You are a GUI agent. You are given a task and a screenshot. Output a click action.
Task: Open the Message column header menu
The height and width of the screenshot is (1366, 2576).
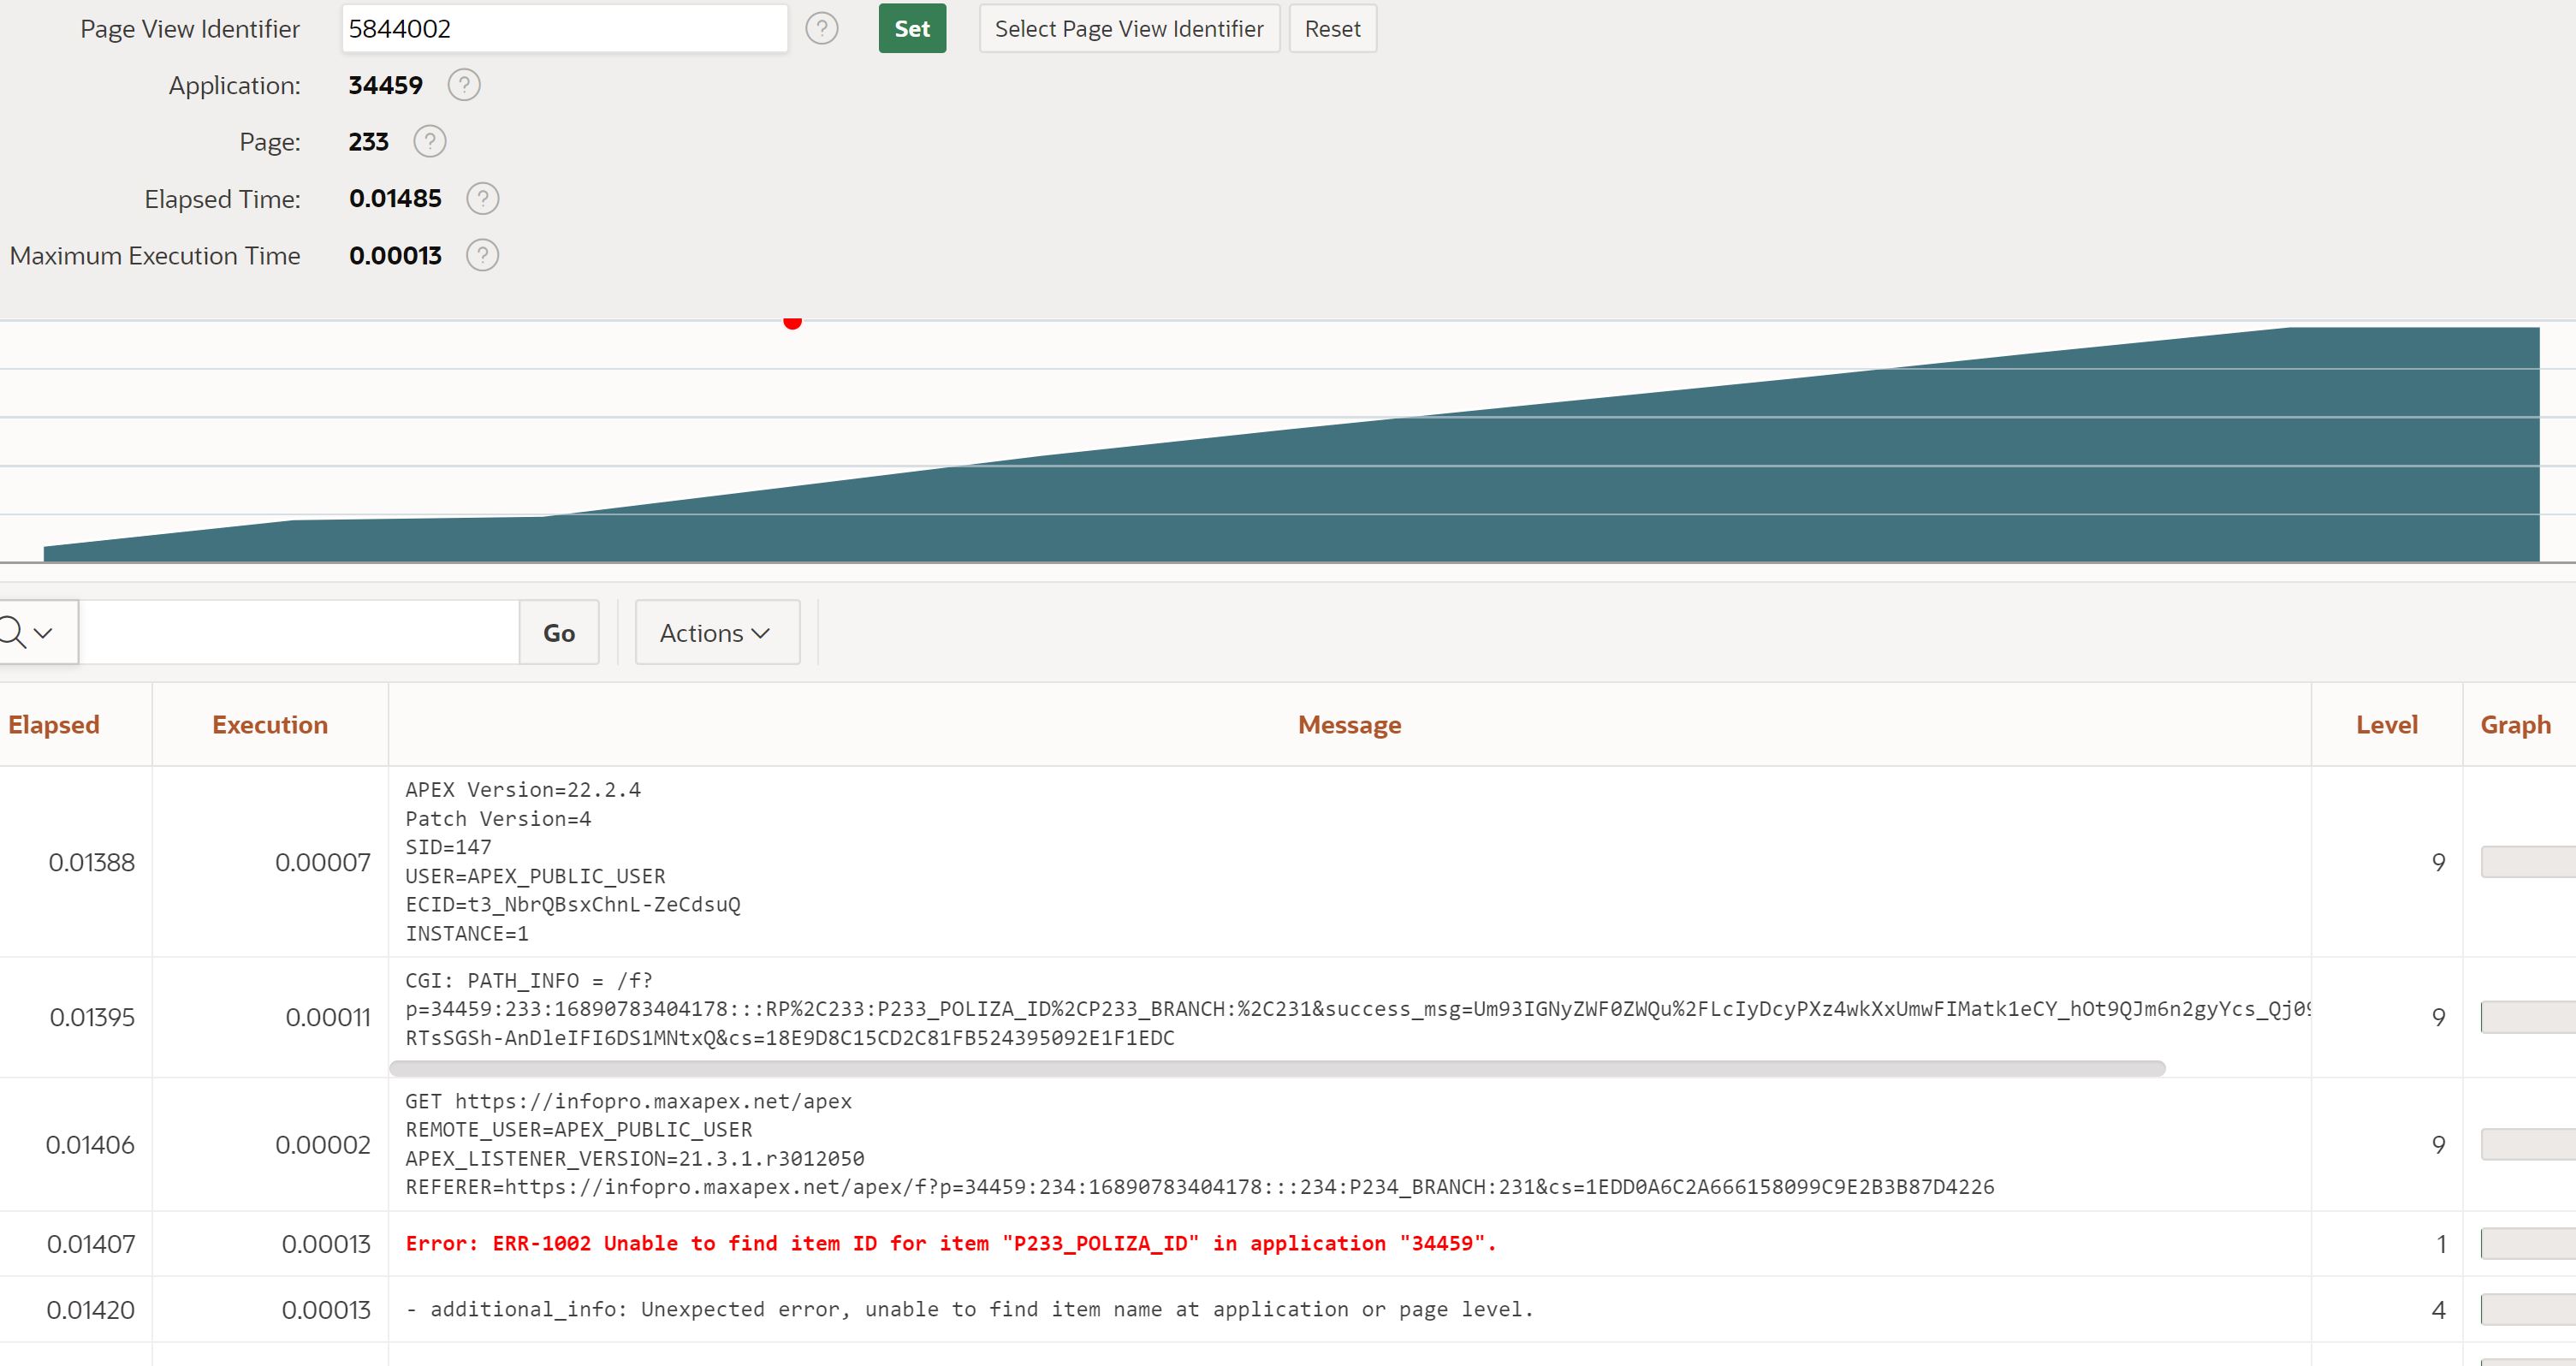pos(1349,724)
